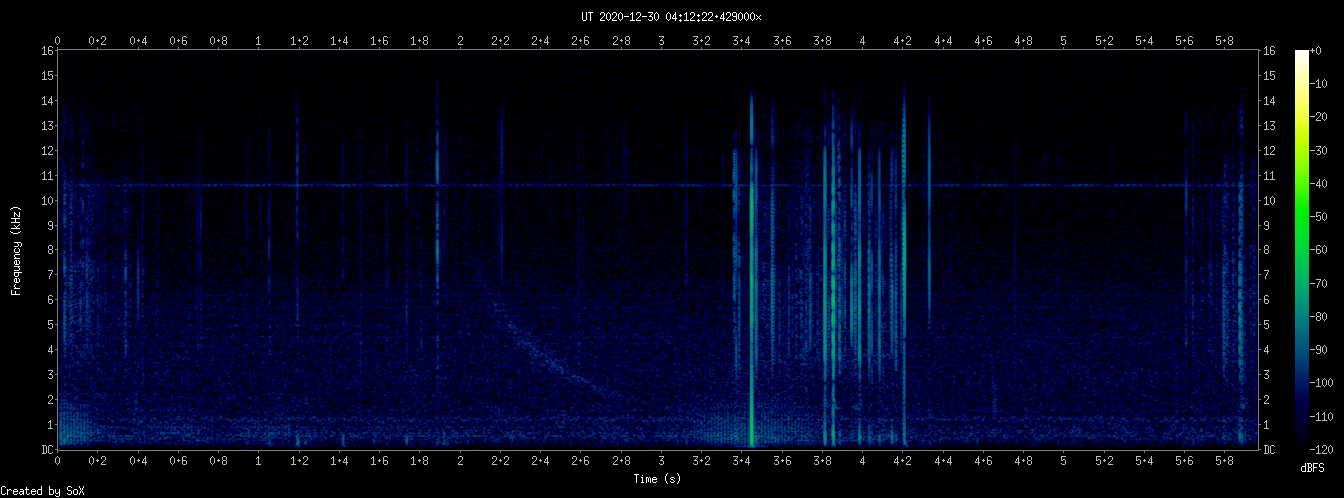Click the 2 second tick on bottom time axis

point(460,463)
